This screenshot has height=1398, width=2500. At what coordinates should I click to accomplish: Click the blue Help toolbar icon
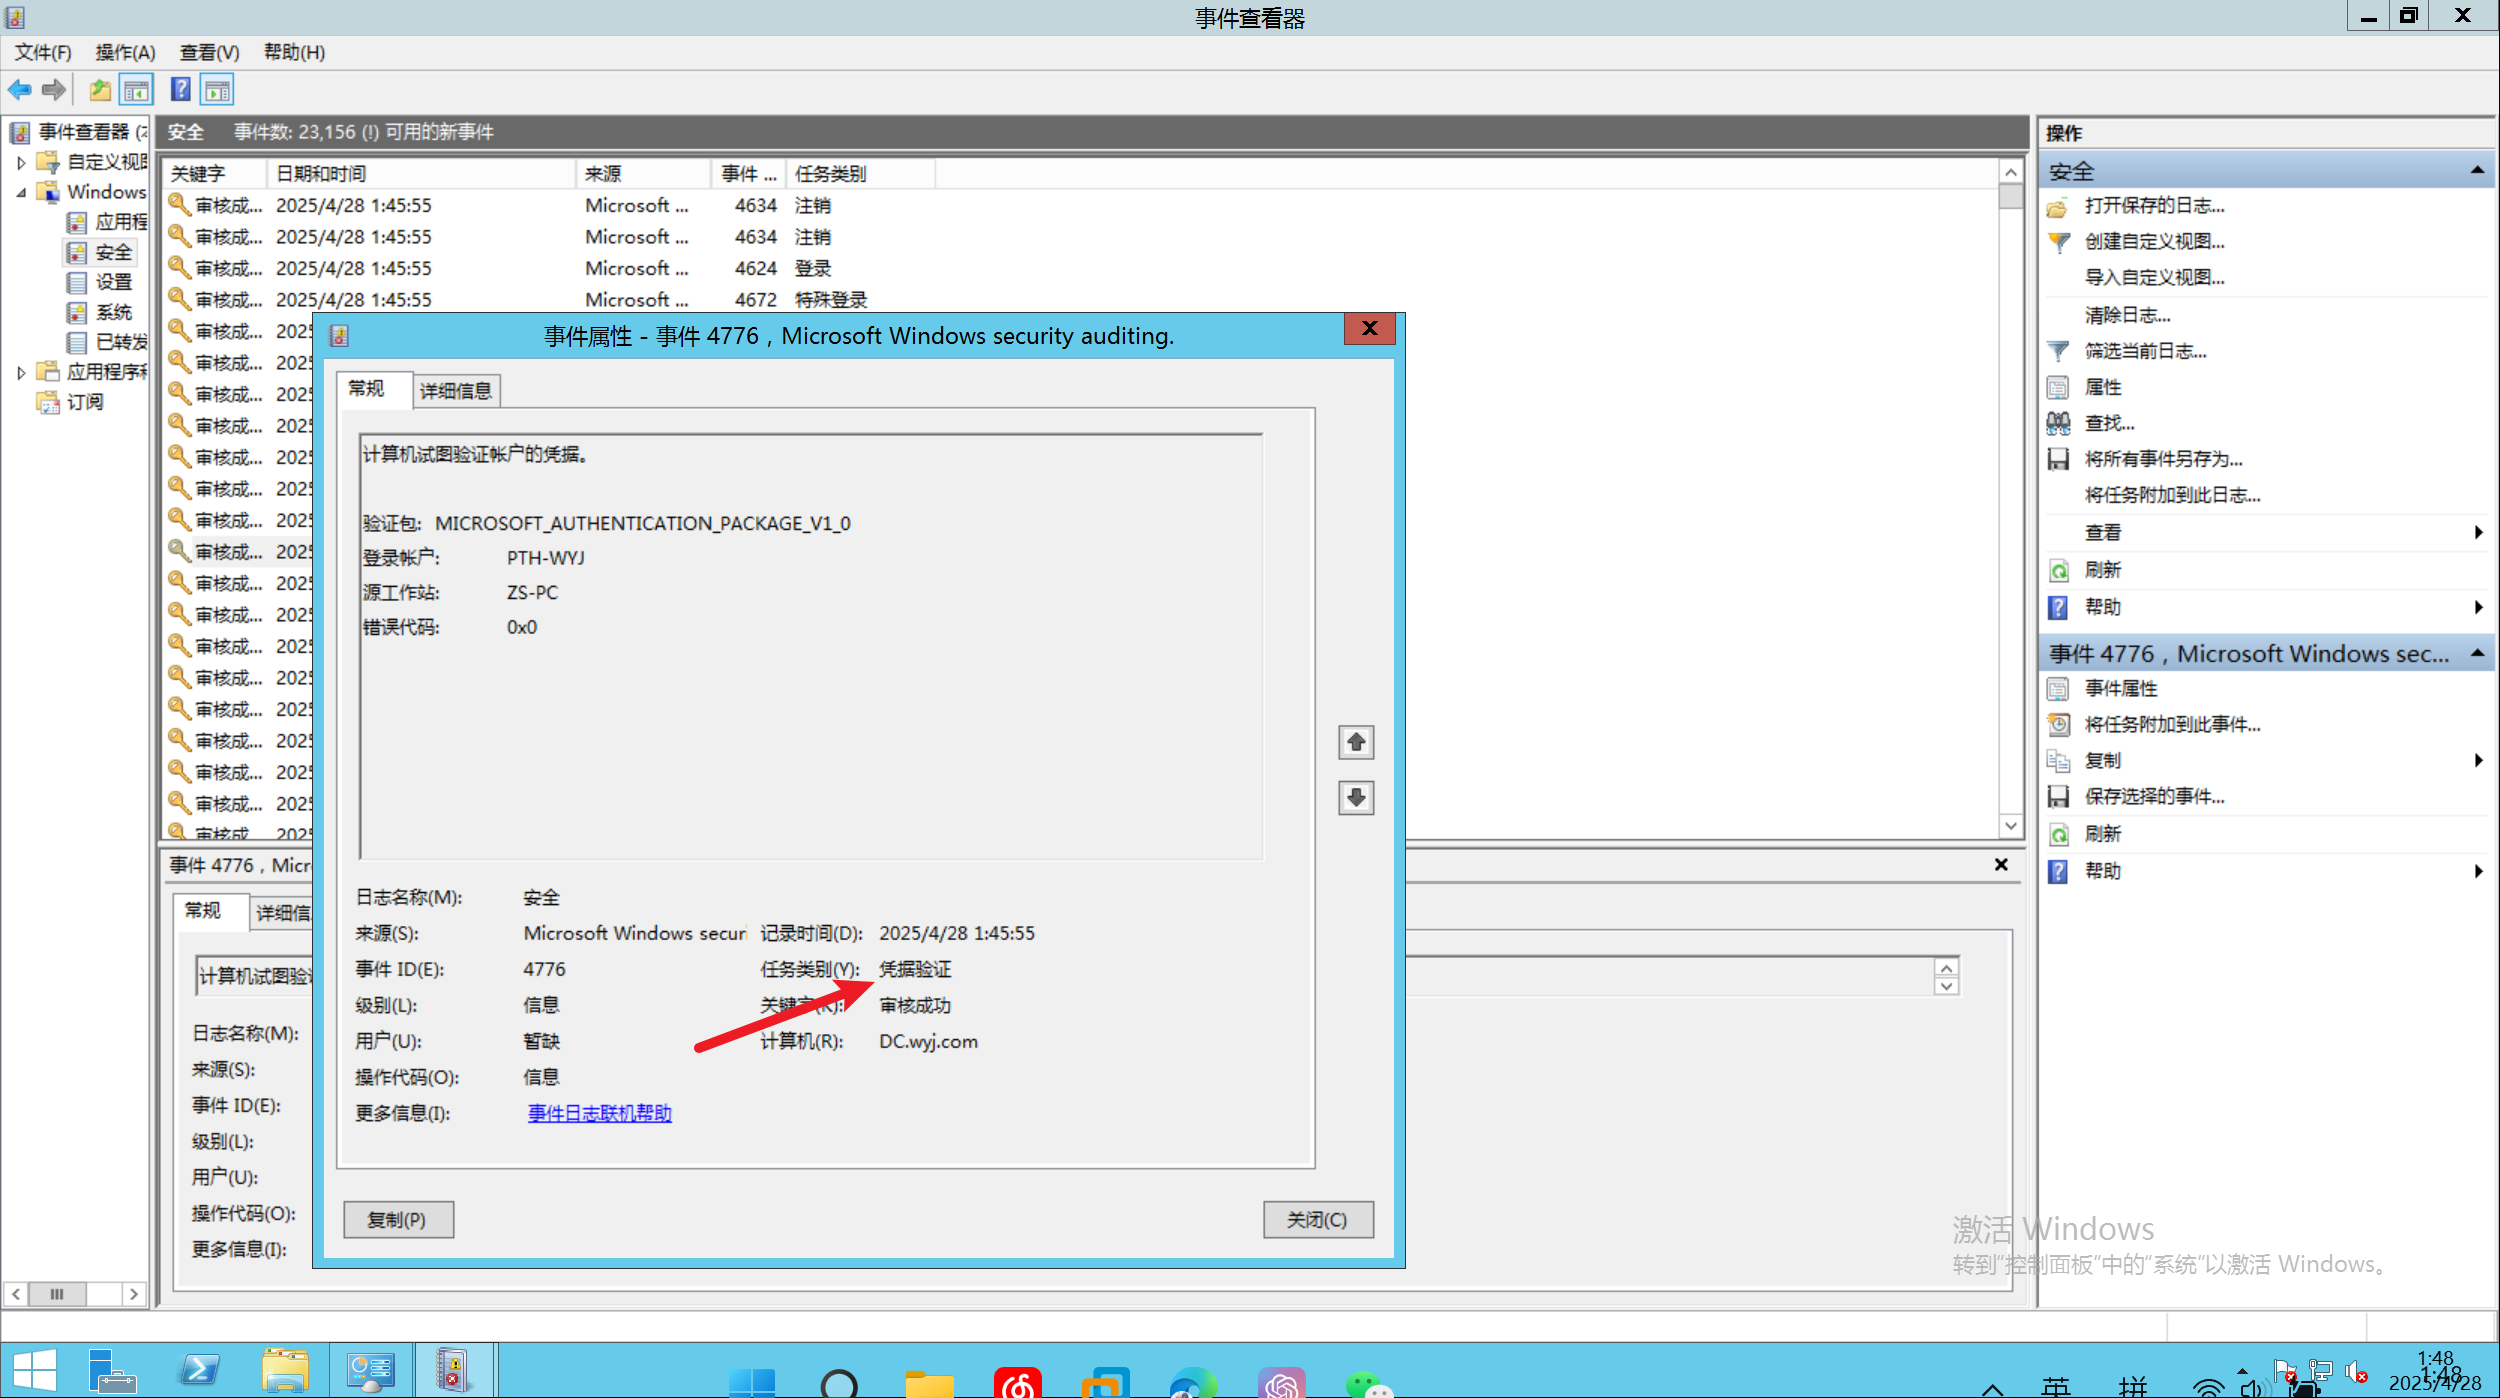(x=180, y=90)
